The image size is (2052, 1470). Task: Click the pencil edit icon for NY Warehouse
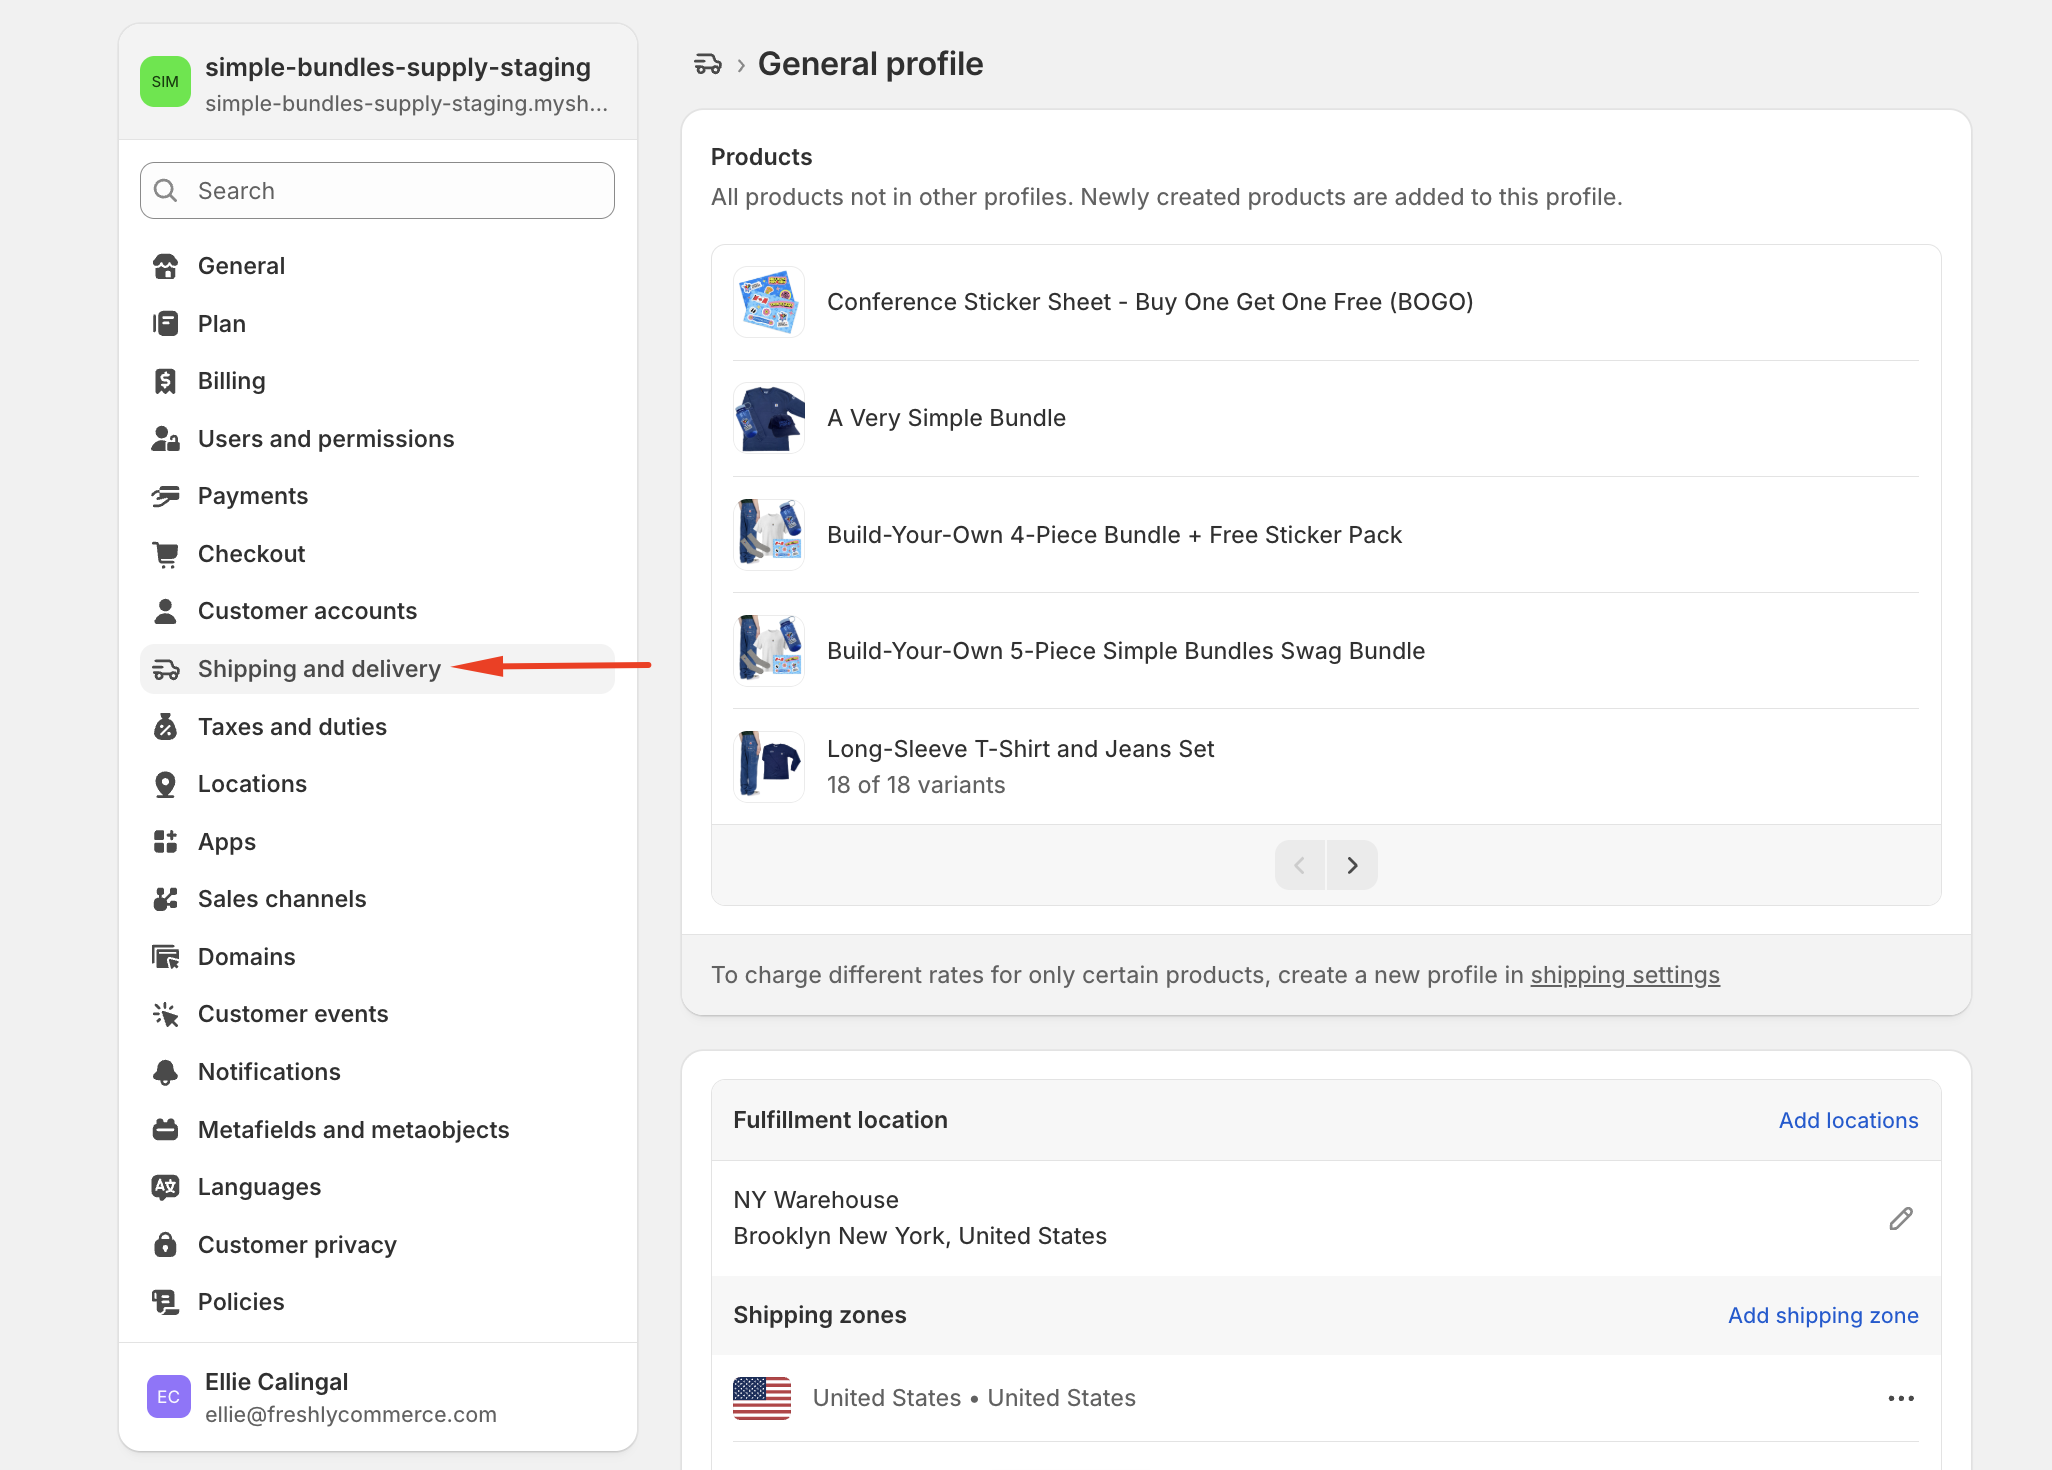tap(1900, 1218)
